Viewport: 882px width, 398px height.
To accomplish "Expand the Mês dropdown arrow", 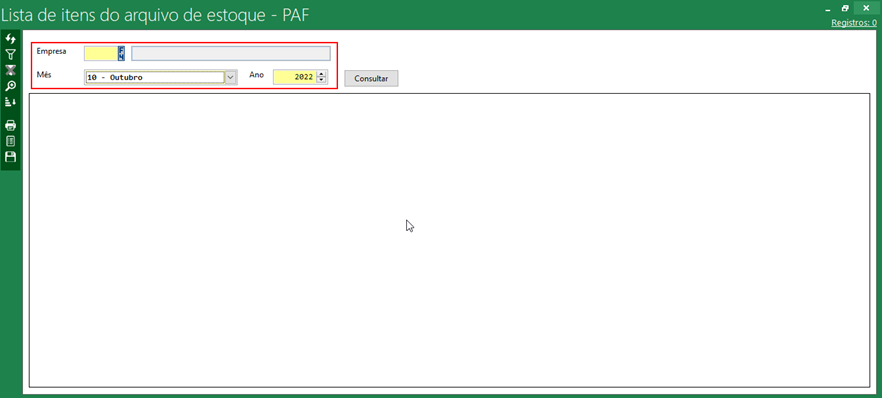I will 230,78.
